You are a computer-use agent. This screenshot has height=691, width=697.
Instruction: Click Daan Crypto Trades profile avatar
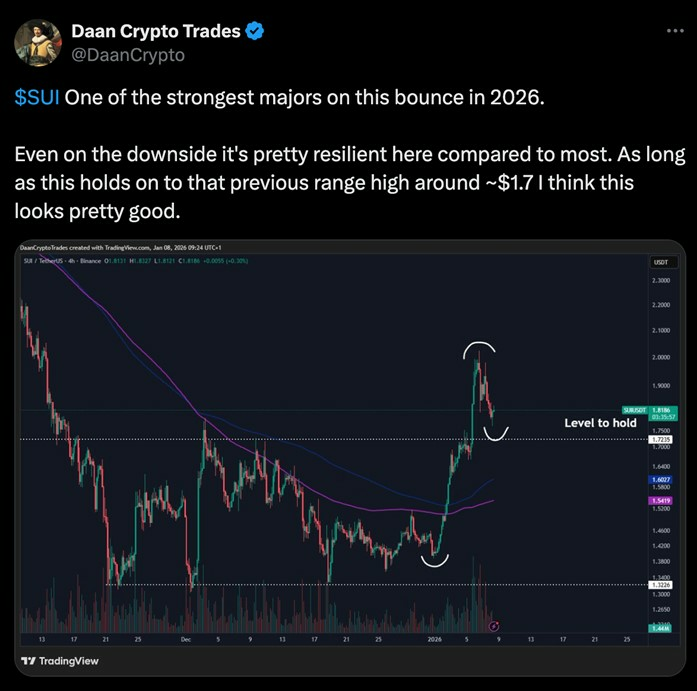click(x=37, y=42)
